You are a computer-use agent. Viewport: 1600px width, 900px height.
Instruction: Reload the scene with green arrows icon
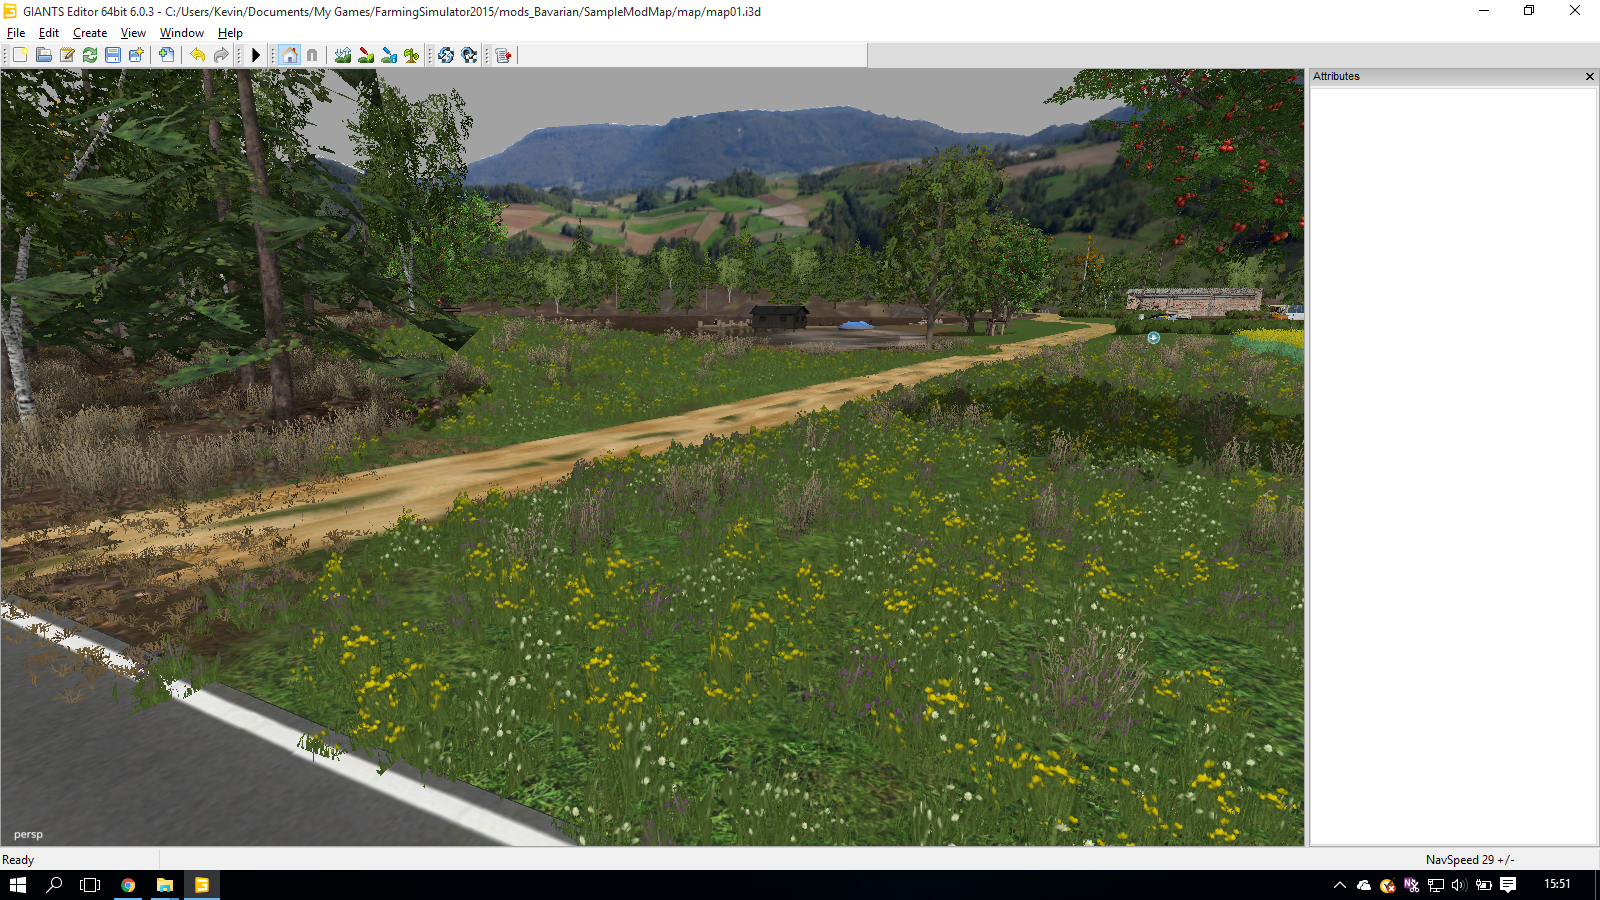90,55
